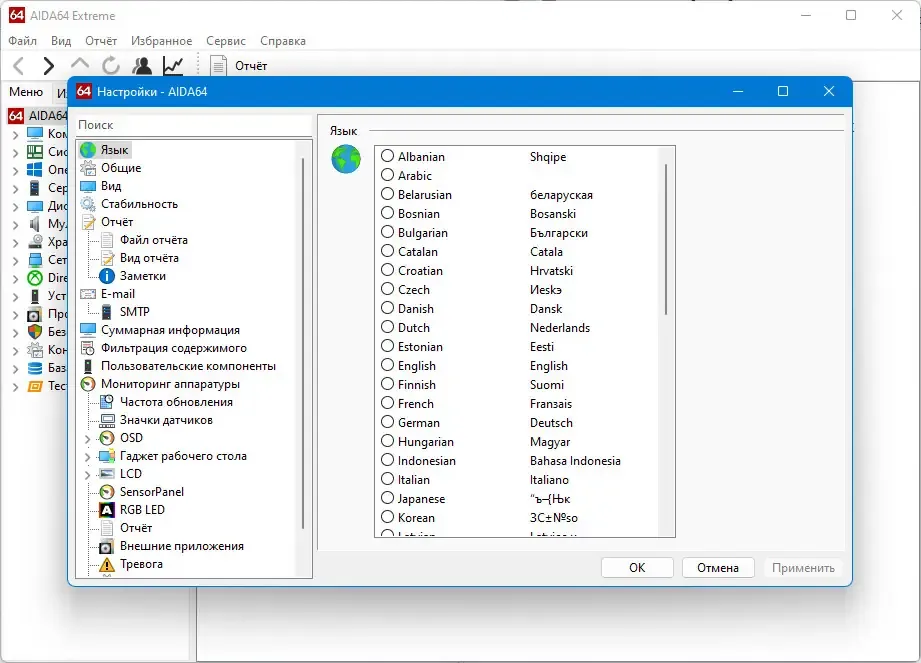Expand the Тест node in main window tree
Viewport: 921px width, 663px height.
pos(15,386)
